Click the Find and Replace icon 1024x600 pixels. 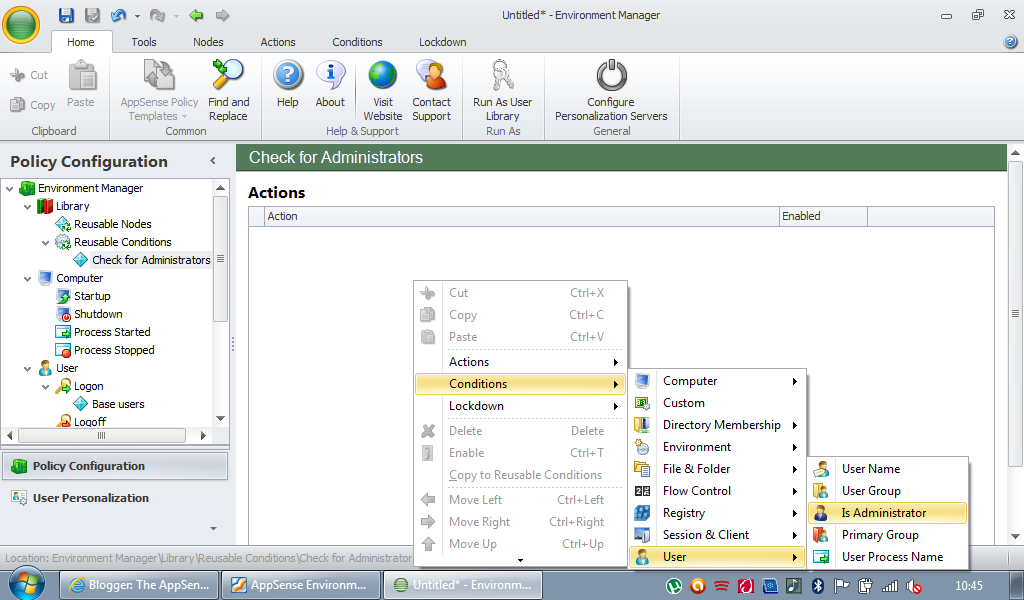[x=228, y=78]
